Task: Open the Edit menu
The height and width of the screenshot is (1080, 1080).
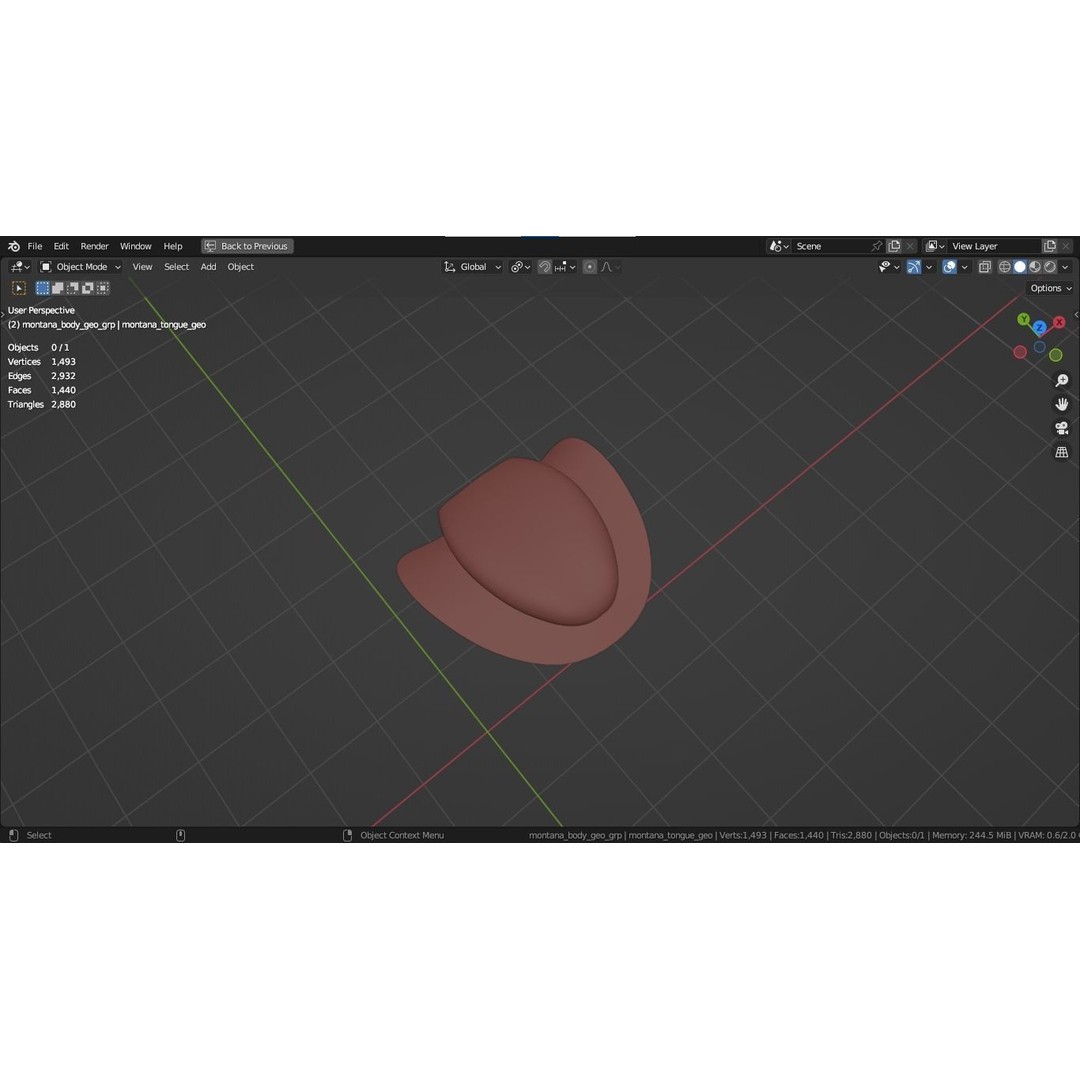Action: pos(61,246)
